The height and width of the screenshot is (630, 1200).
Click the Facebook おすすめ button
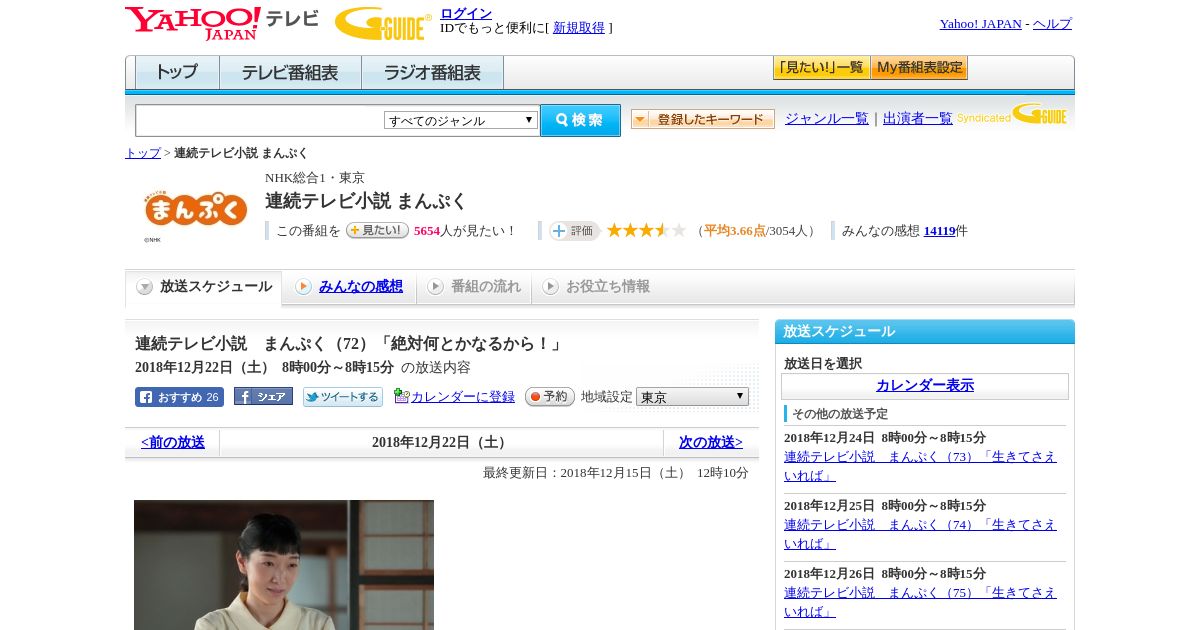coord(179,397)
